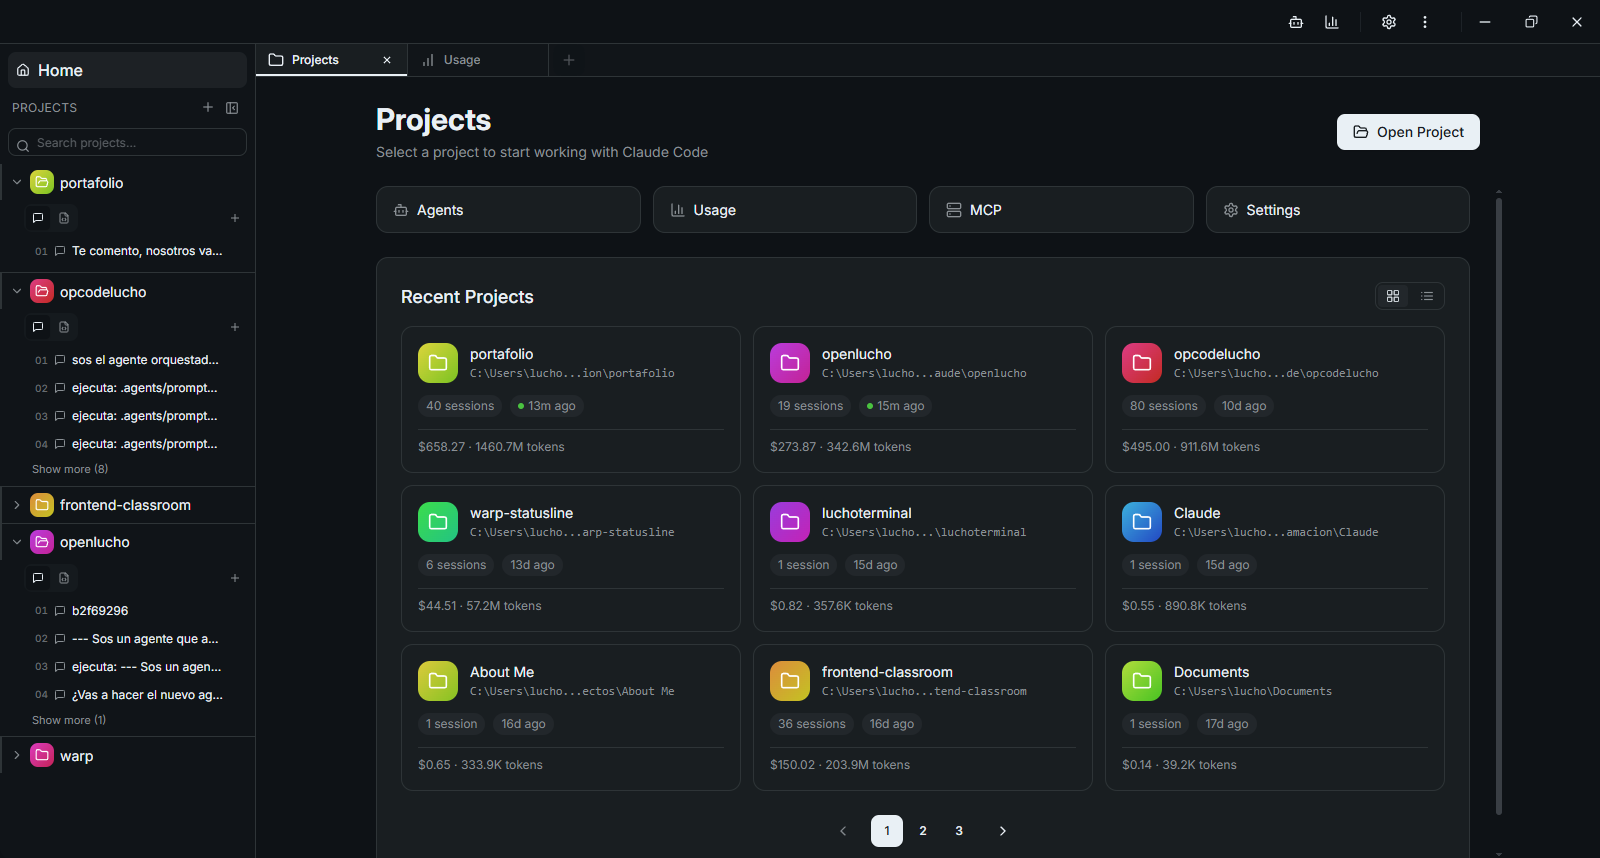Open frontend-classroom sidebar folder icon

(42, 504)
